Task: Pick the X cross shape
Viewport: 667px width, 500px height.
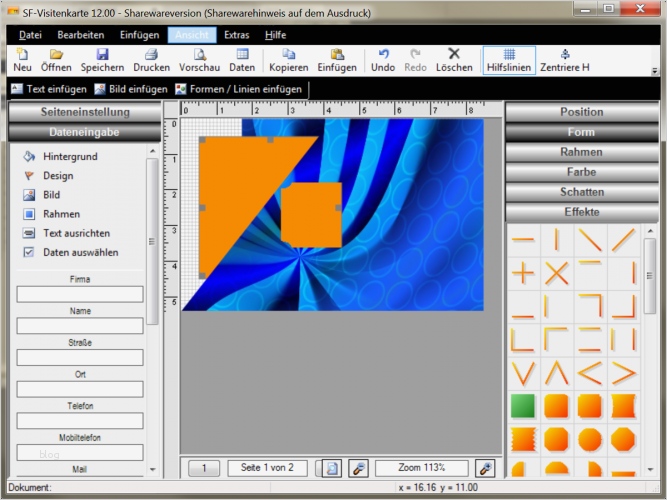Action: tap(556, 273)
